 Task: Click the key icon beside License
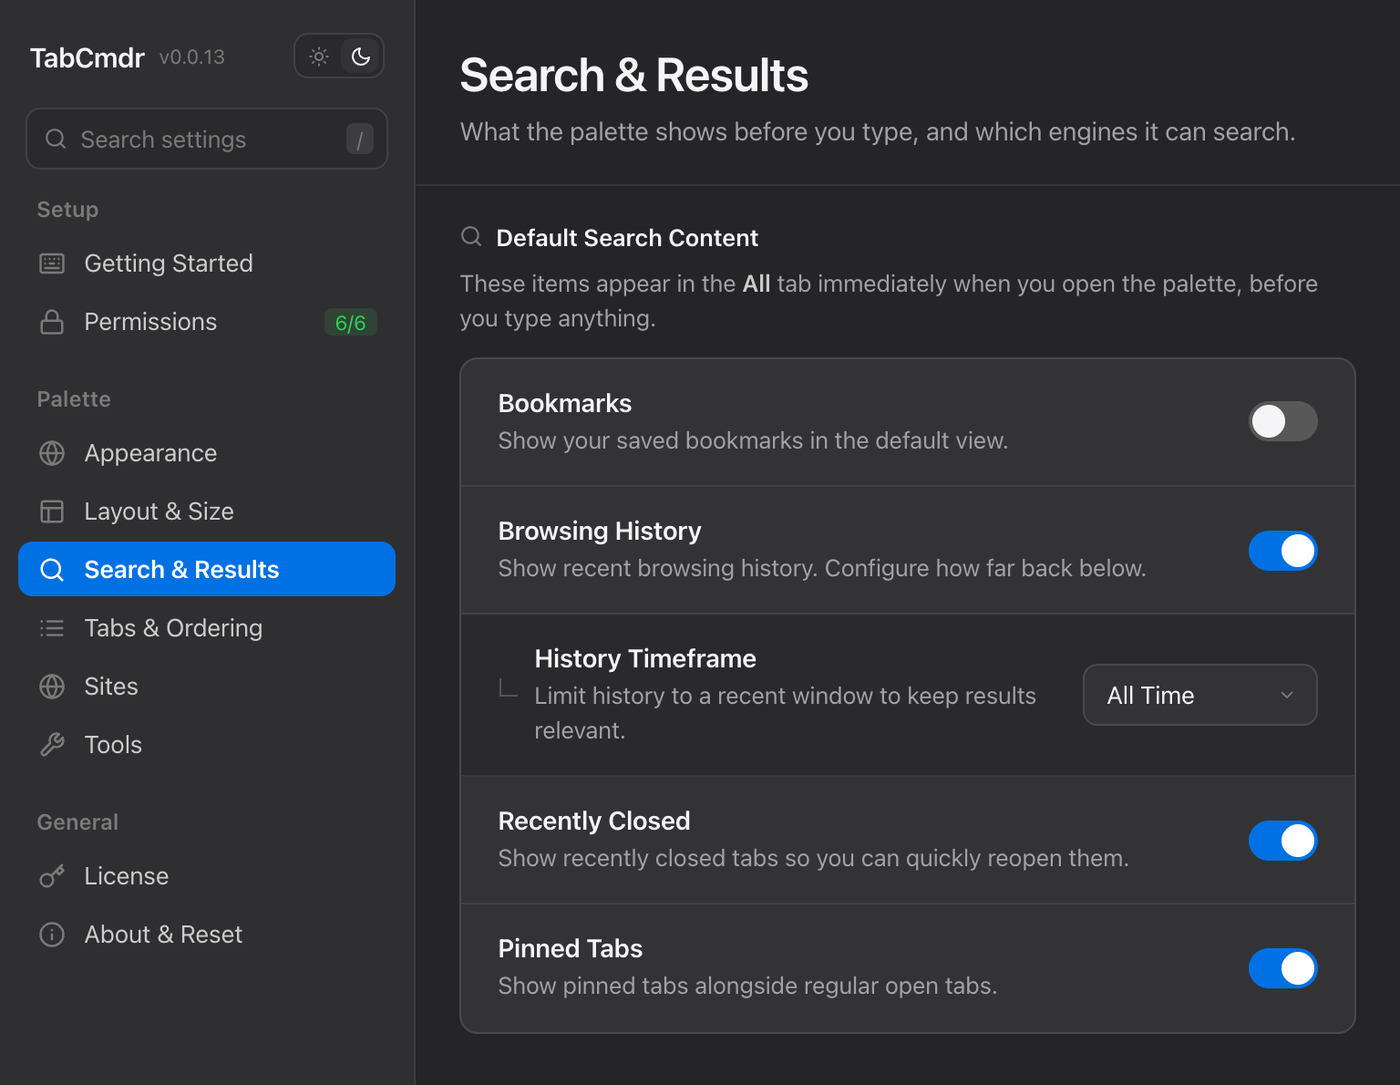tap(52, 876)
